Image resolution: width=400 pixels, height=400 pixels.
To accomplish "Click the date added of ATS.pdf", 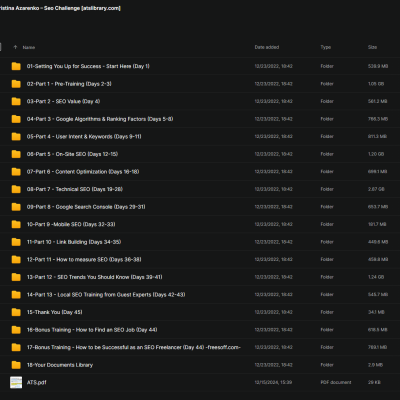I will [x=273, y=382].
